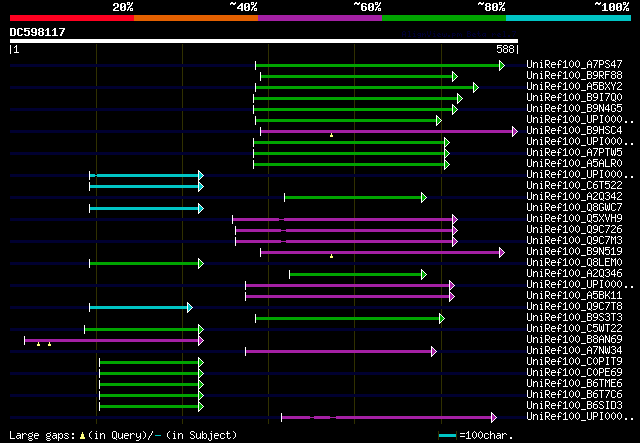Click the UniRef100_A2Q346 label
This screenshot has width=640, height=443.
(x=574, y=274)
